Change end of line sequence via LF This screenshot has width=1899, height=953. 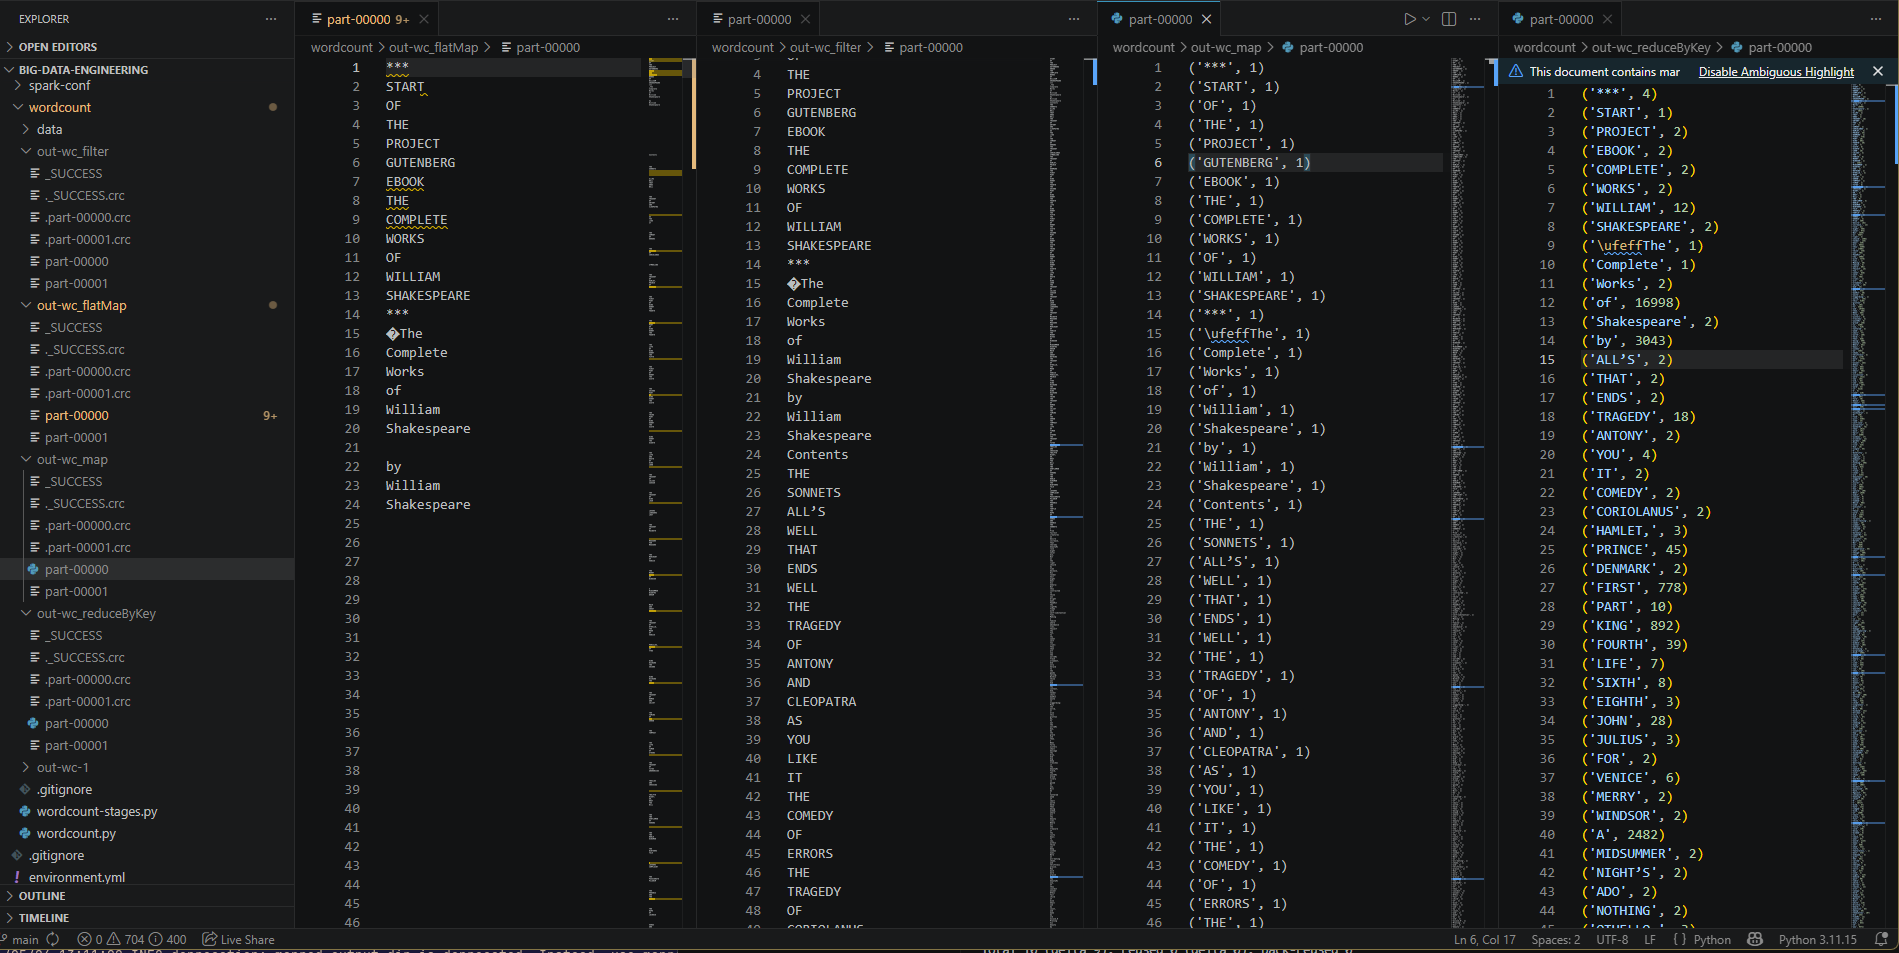[1650, 939]
